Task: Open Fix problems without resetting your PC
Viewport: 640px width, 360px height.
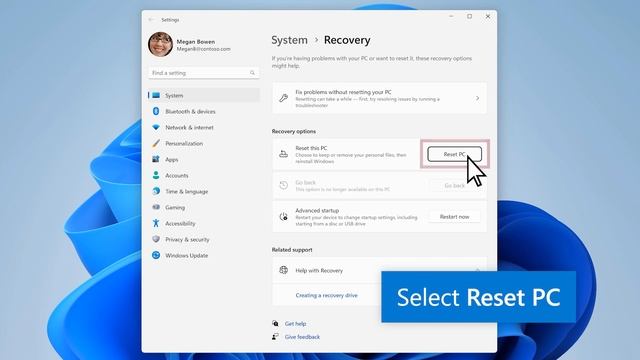Action: click(379, 98)
